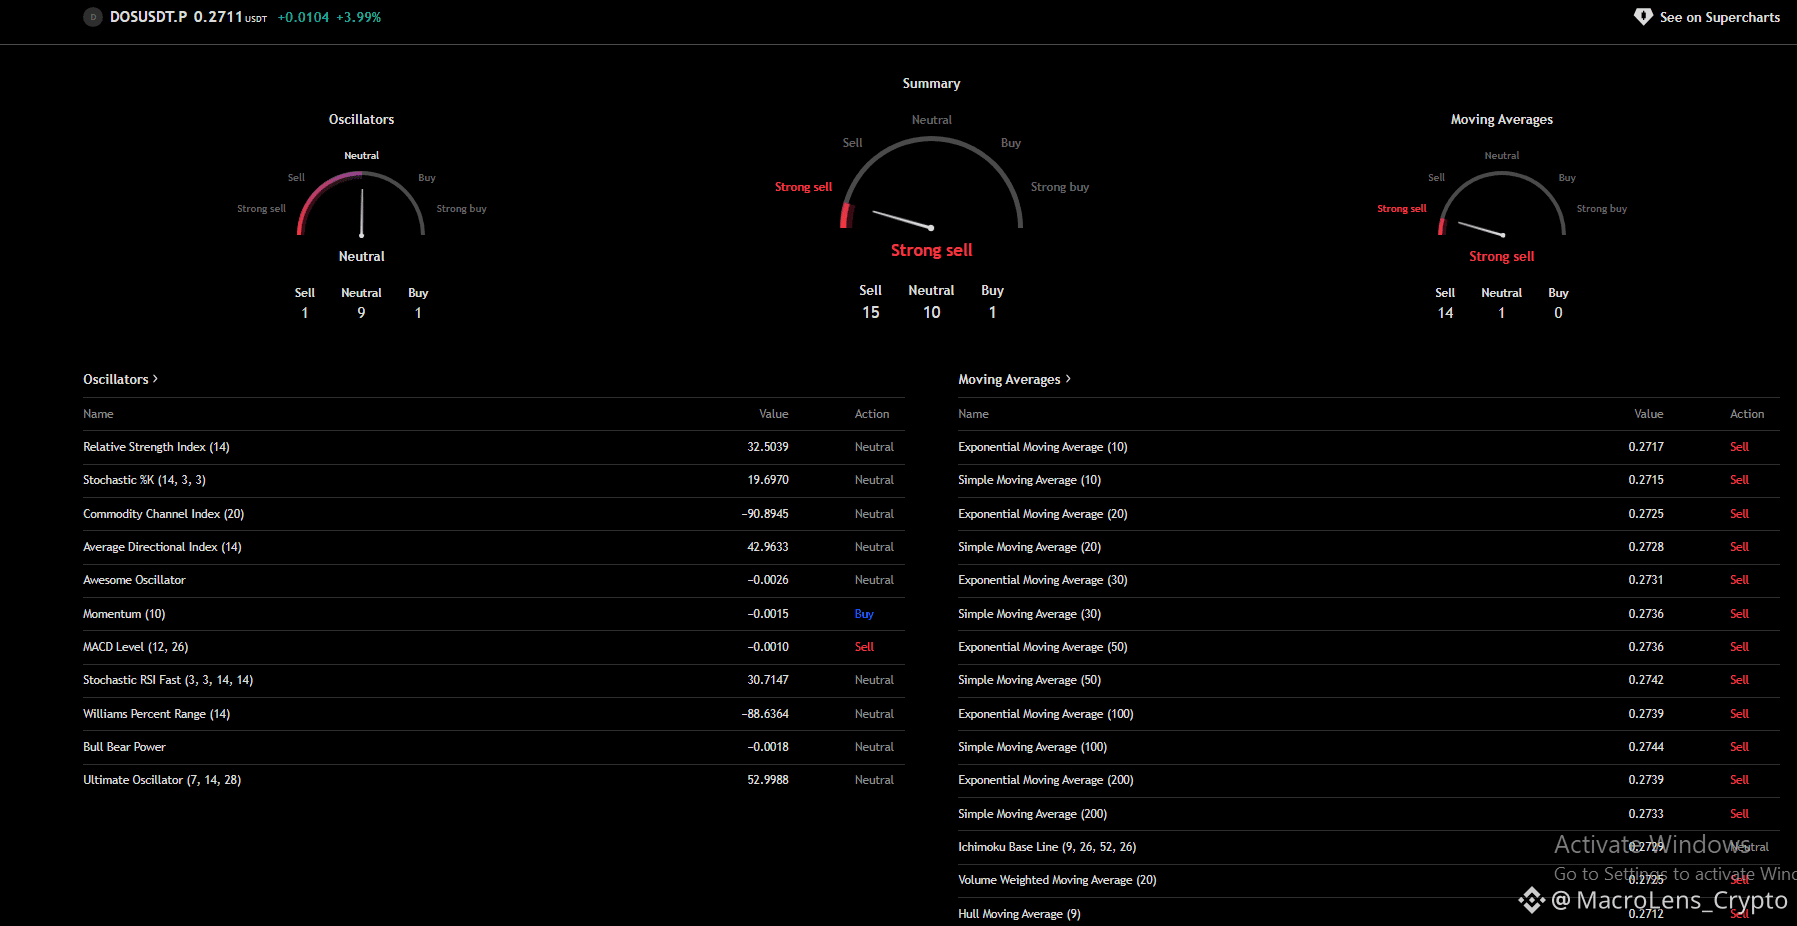Select Simple Moving Average (30) row

[x=1369, y=614]
